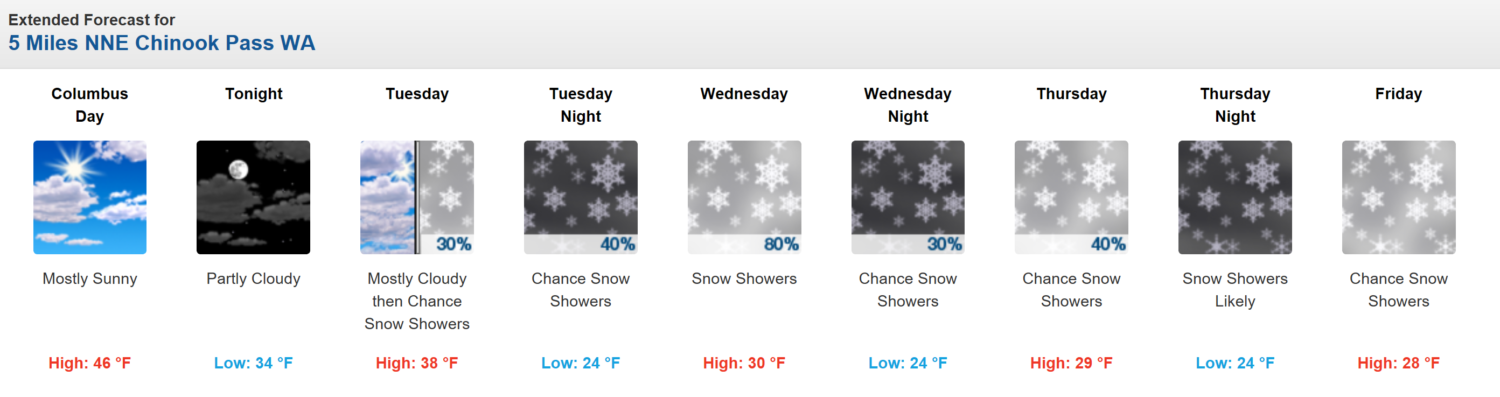Click the Mostly Sunny description text
1500x397 pixels.
(x=90, y=279)
